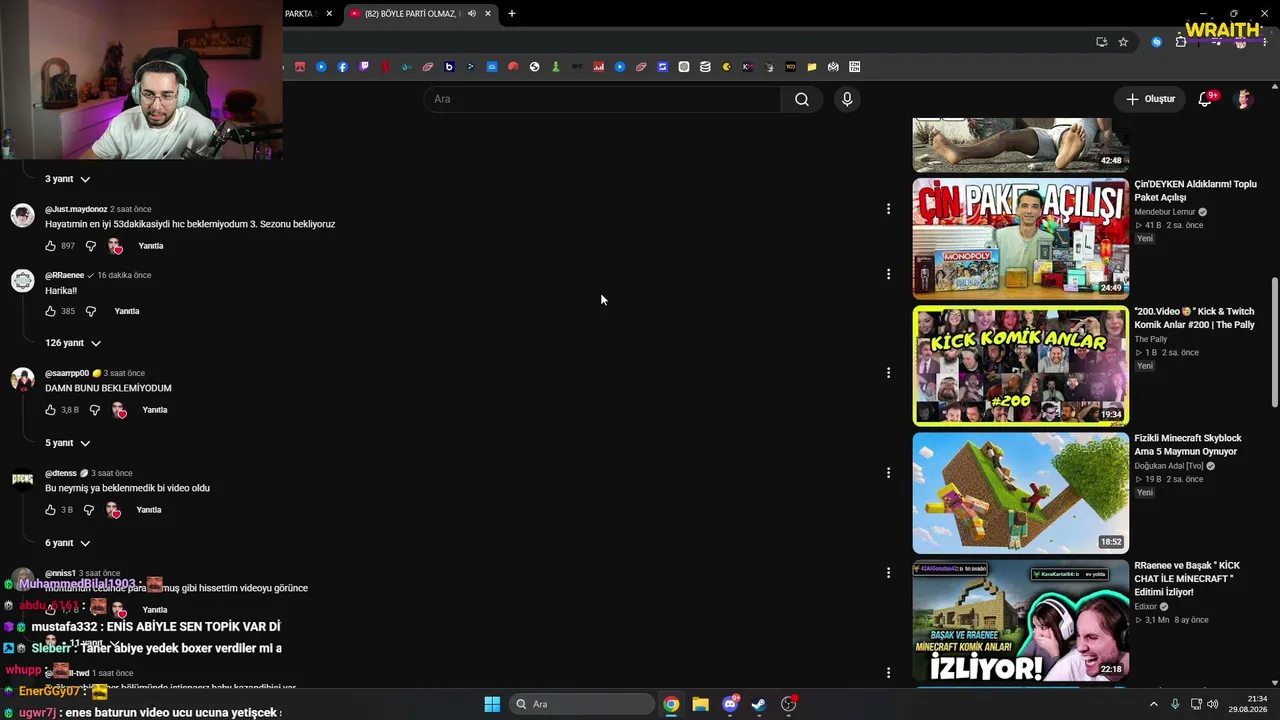Image resolution: width=1280 pixels, height=720 pixels.
Task: Open the 'ÇİN PAKET AÇILIŞI' video thumbnail
Action: pos(1020,239)
